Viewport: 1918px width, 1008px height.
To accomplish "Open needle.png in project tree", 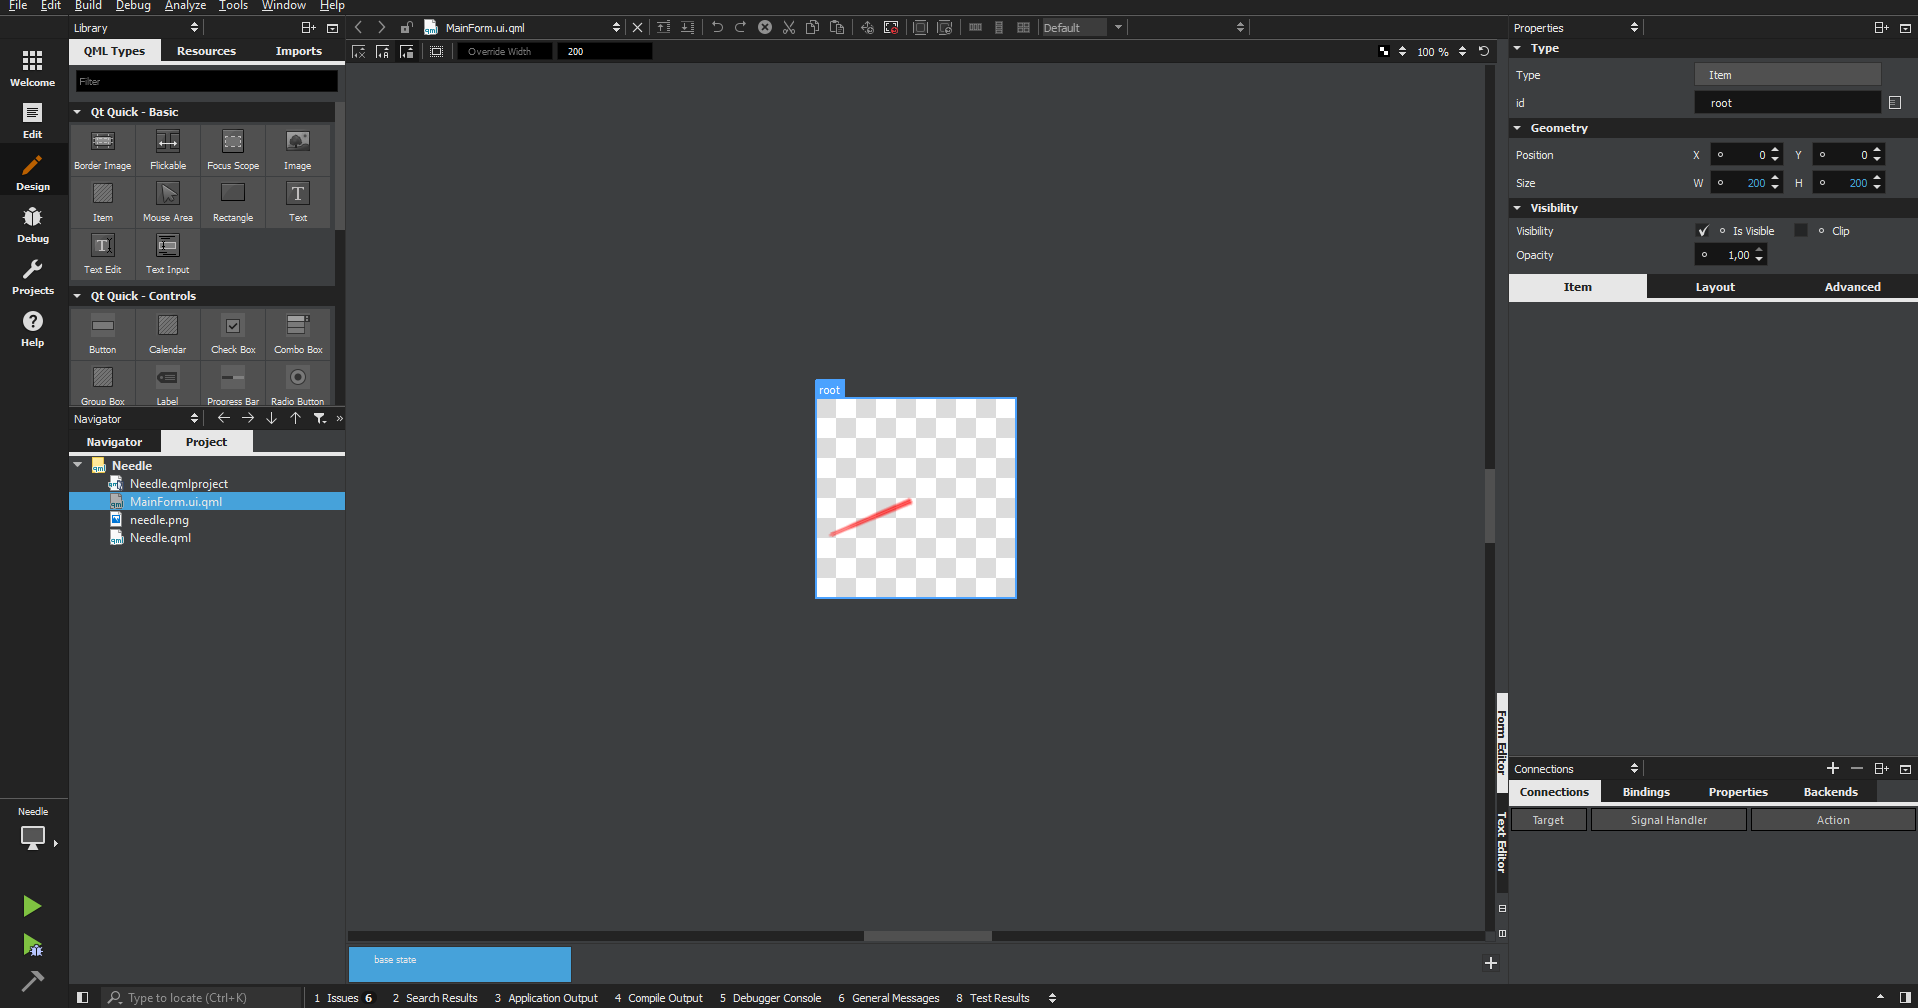I will 159,520.
